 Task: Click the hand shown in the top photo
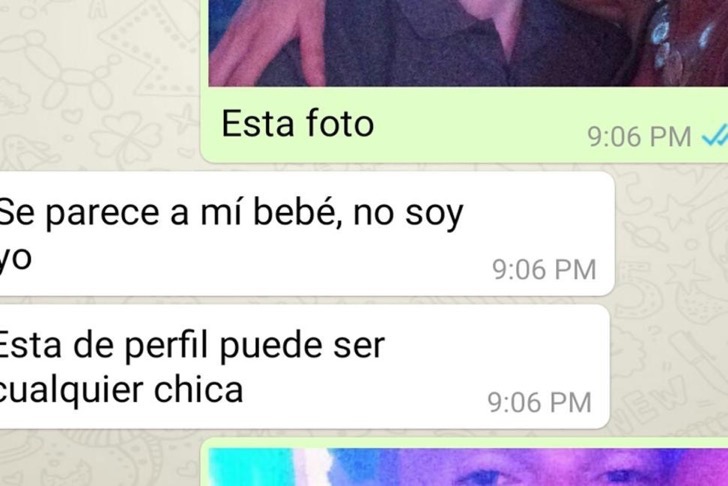[267, 43]
